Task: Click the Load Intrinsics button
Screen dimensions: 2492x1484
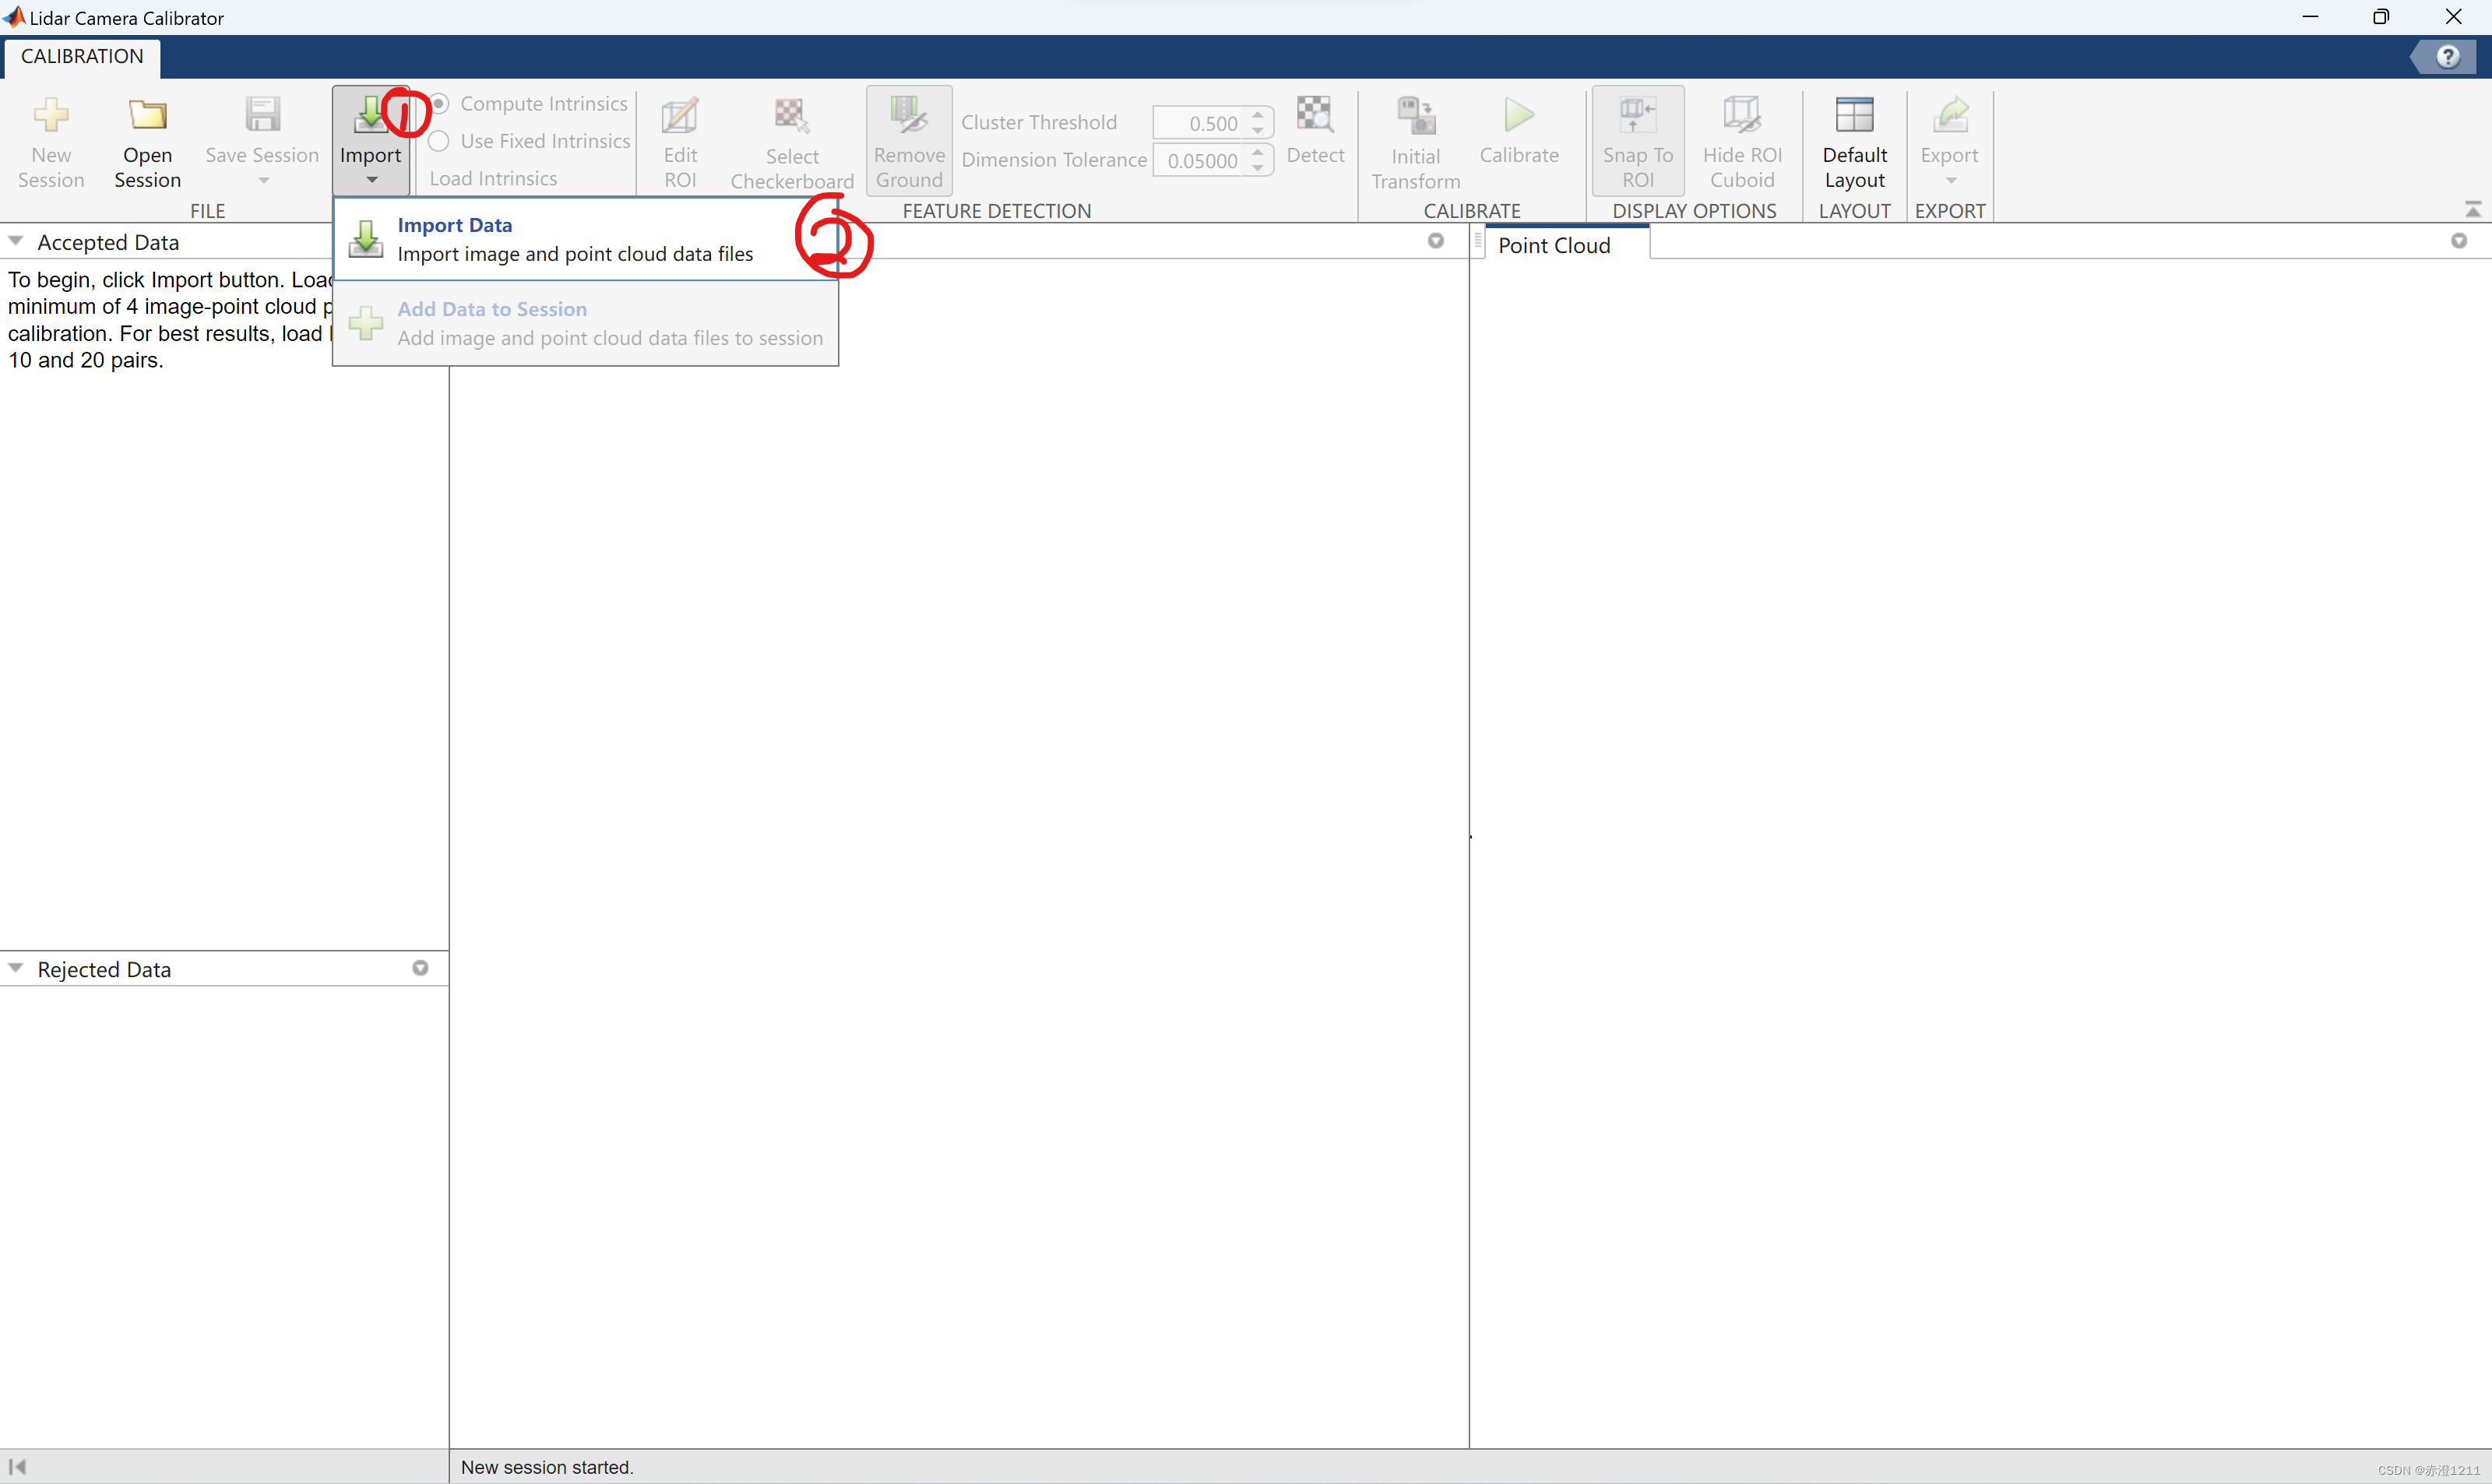Action: coord(493,178)
